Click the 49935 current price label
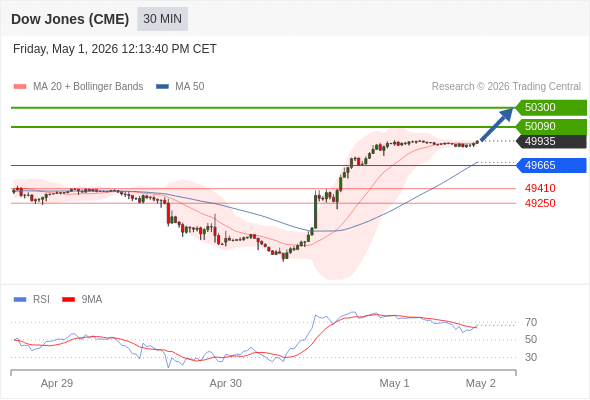Screen dimensions: 590x400 [x=551, y=141]
